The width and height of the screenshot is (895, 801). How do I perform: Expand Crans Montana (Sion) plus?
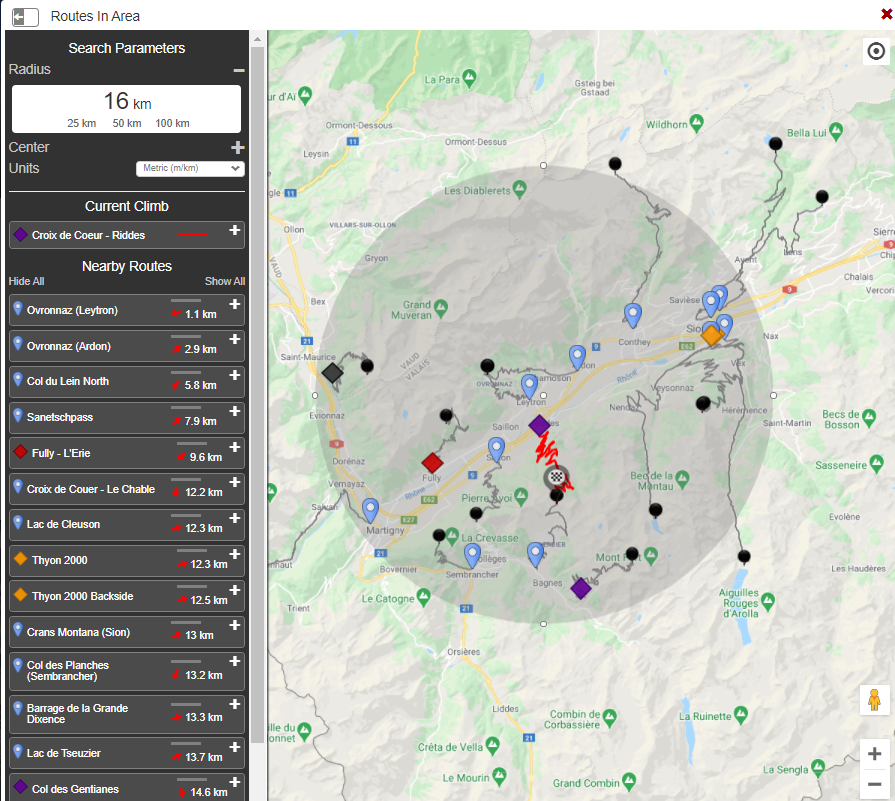click(234, 625)
